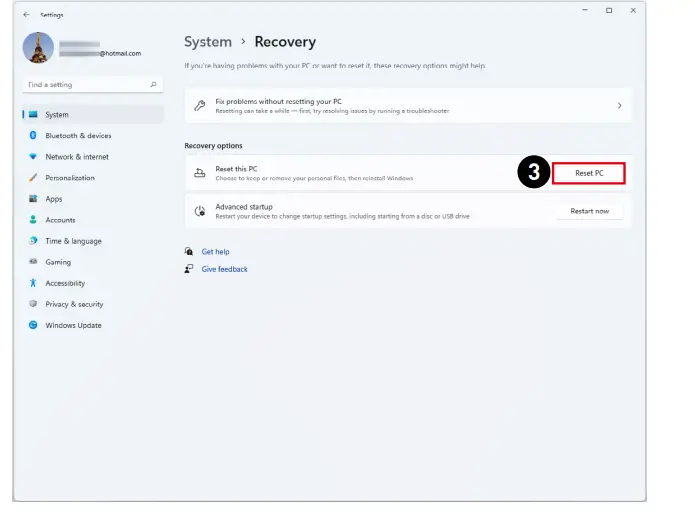Screen dimensions: 695x514
Task: Click the Time & language globe icon
Action: 33,241
